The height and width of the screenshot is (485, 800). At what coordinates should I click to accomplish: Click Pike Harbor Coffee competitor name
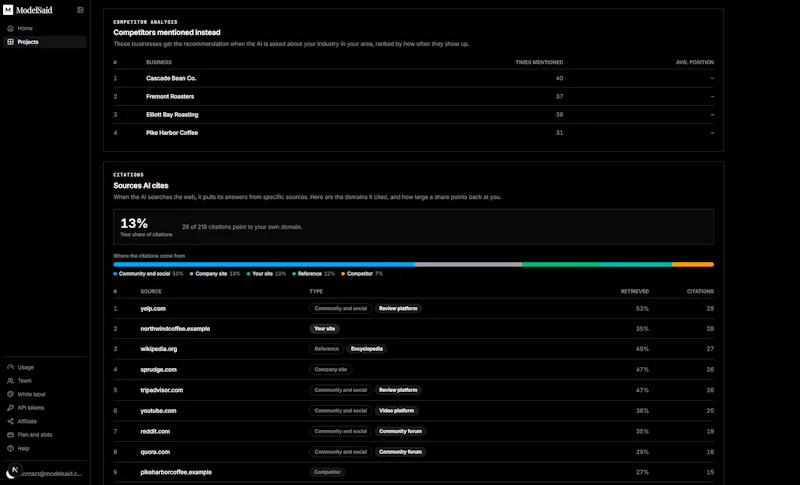pyautogui.click(x=172, y=133)
